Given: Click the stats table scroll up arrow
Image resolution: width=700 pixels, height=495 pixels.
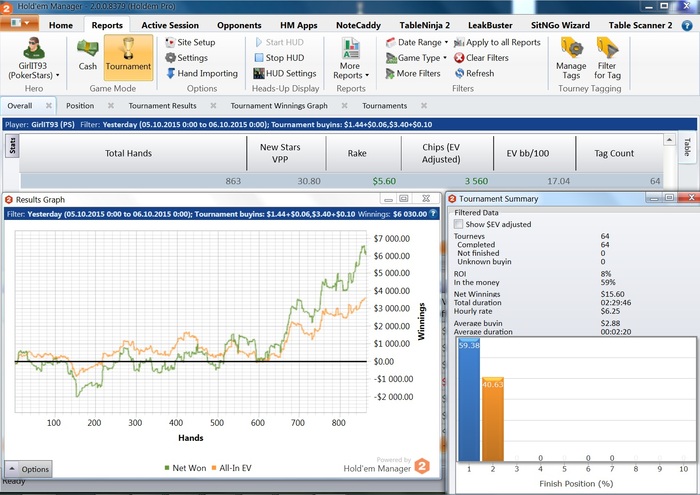Looking at the screenshot, I should point(669,140).
